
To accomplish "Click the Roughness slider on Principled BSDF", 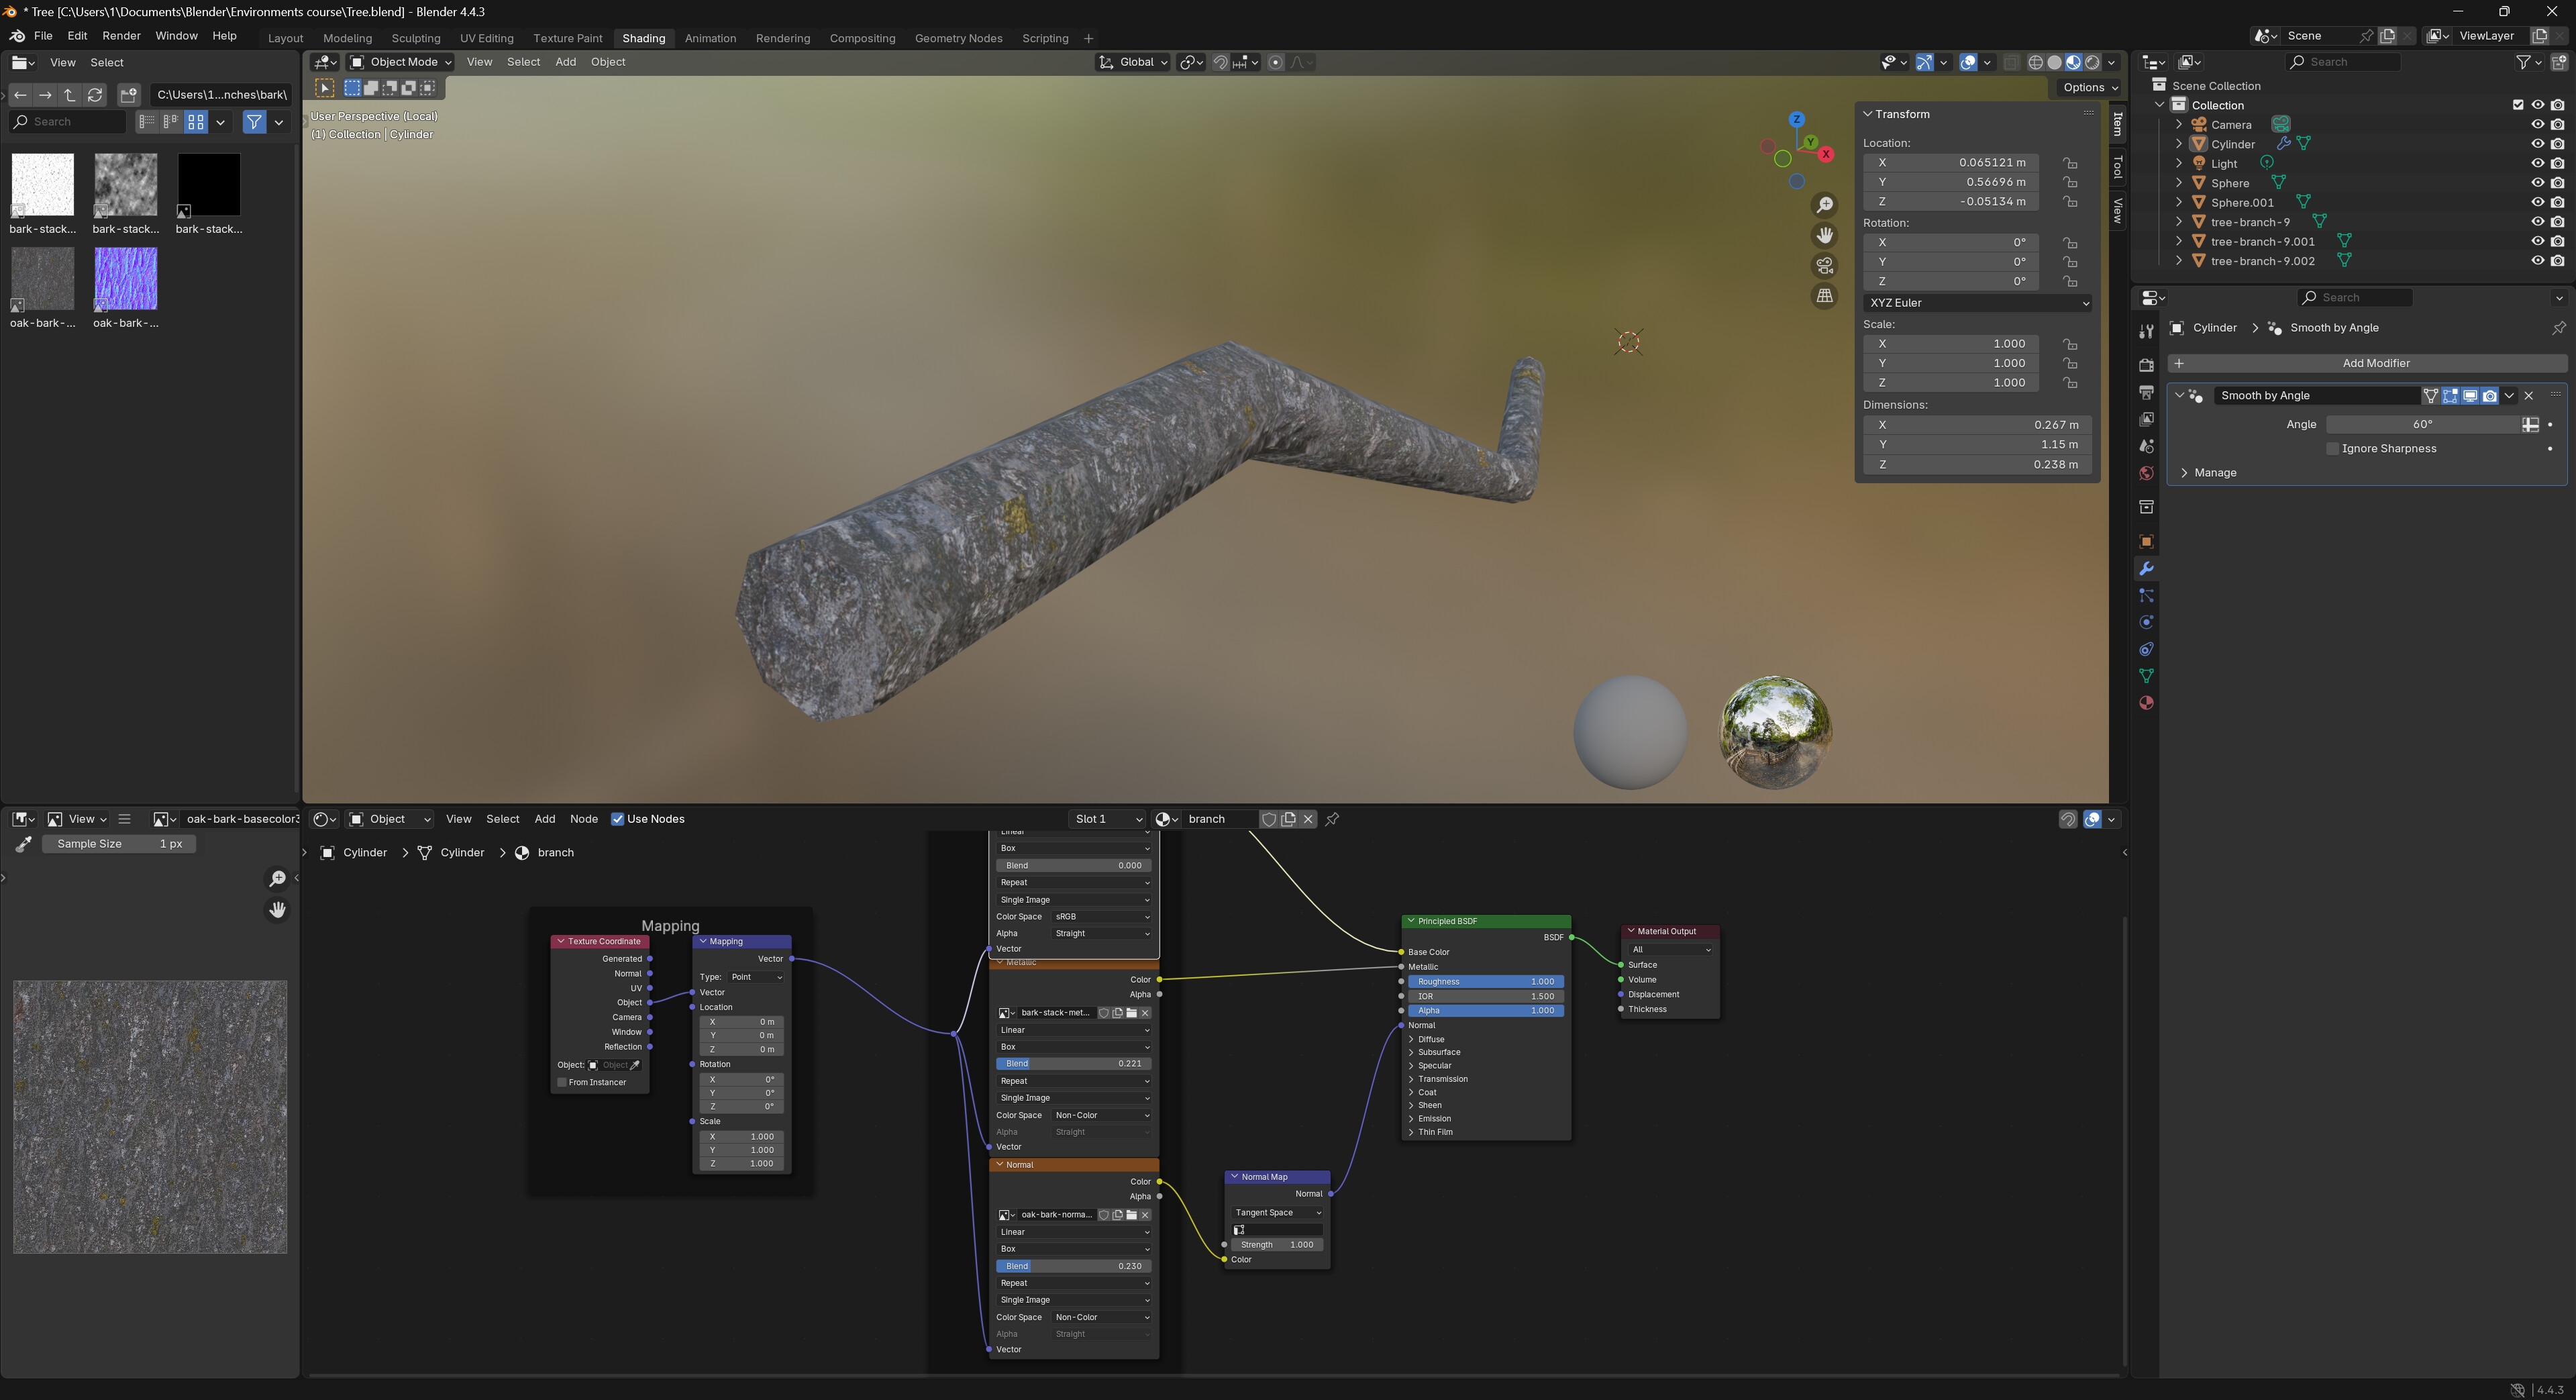I will click(1486, 981).
